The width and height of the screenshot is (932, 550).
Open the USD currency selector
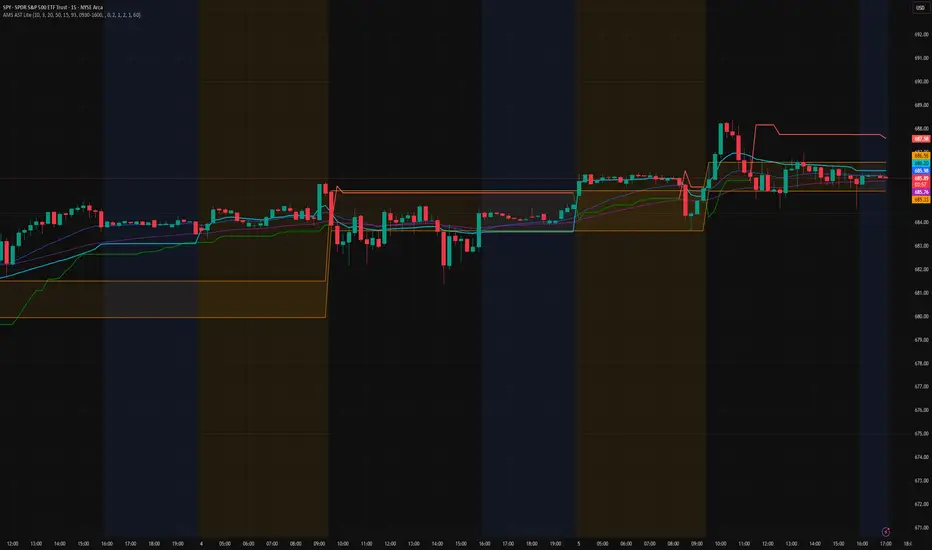click(920, 8)
